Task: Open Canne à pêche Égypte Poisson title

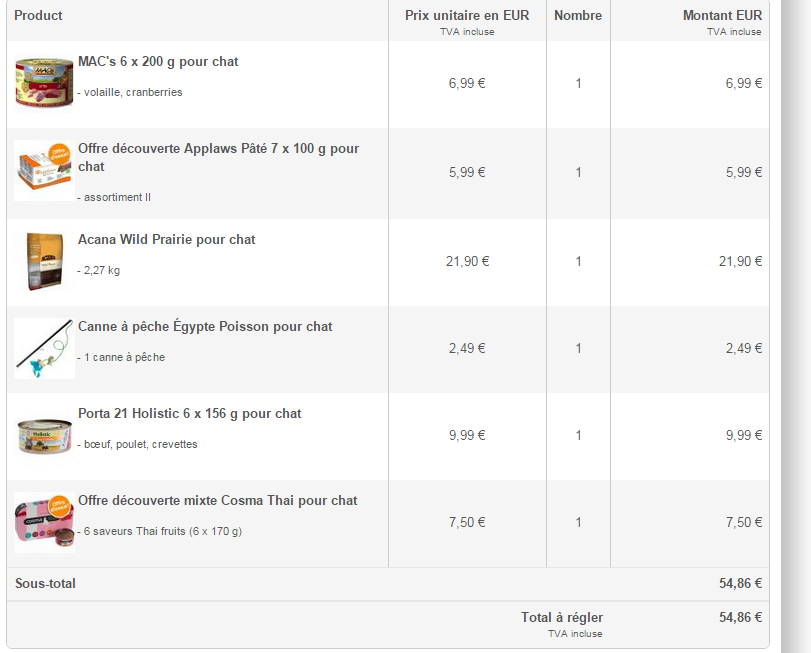Action: coord(205,327)
